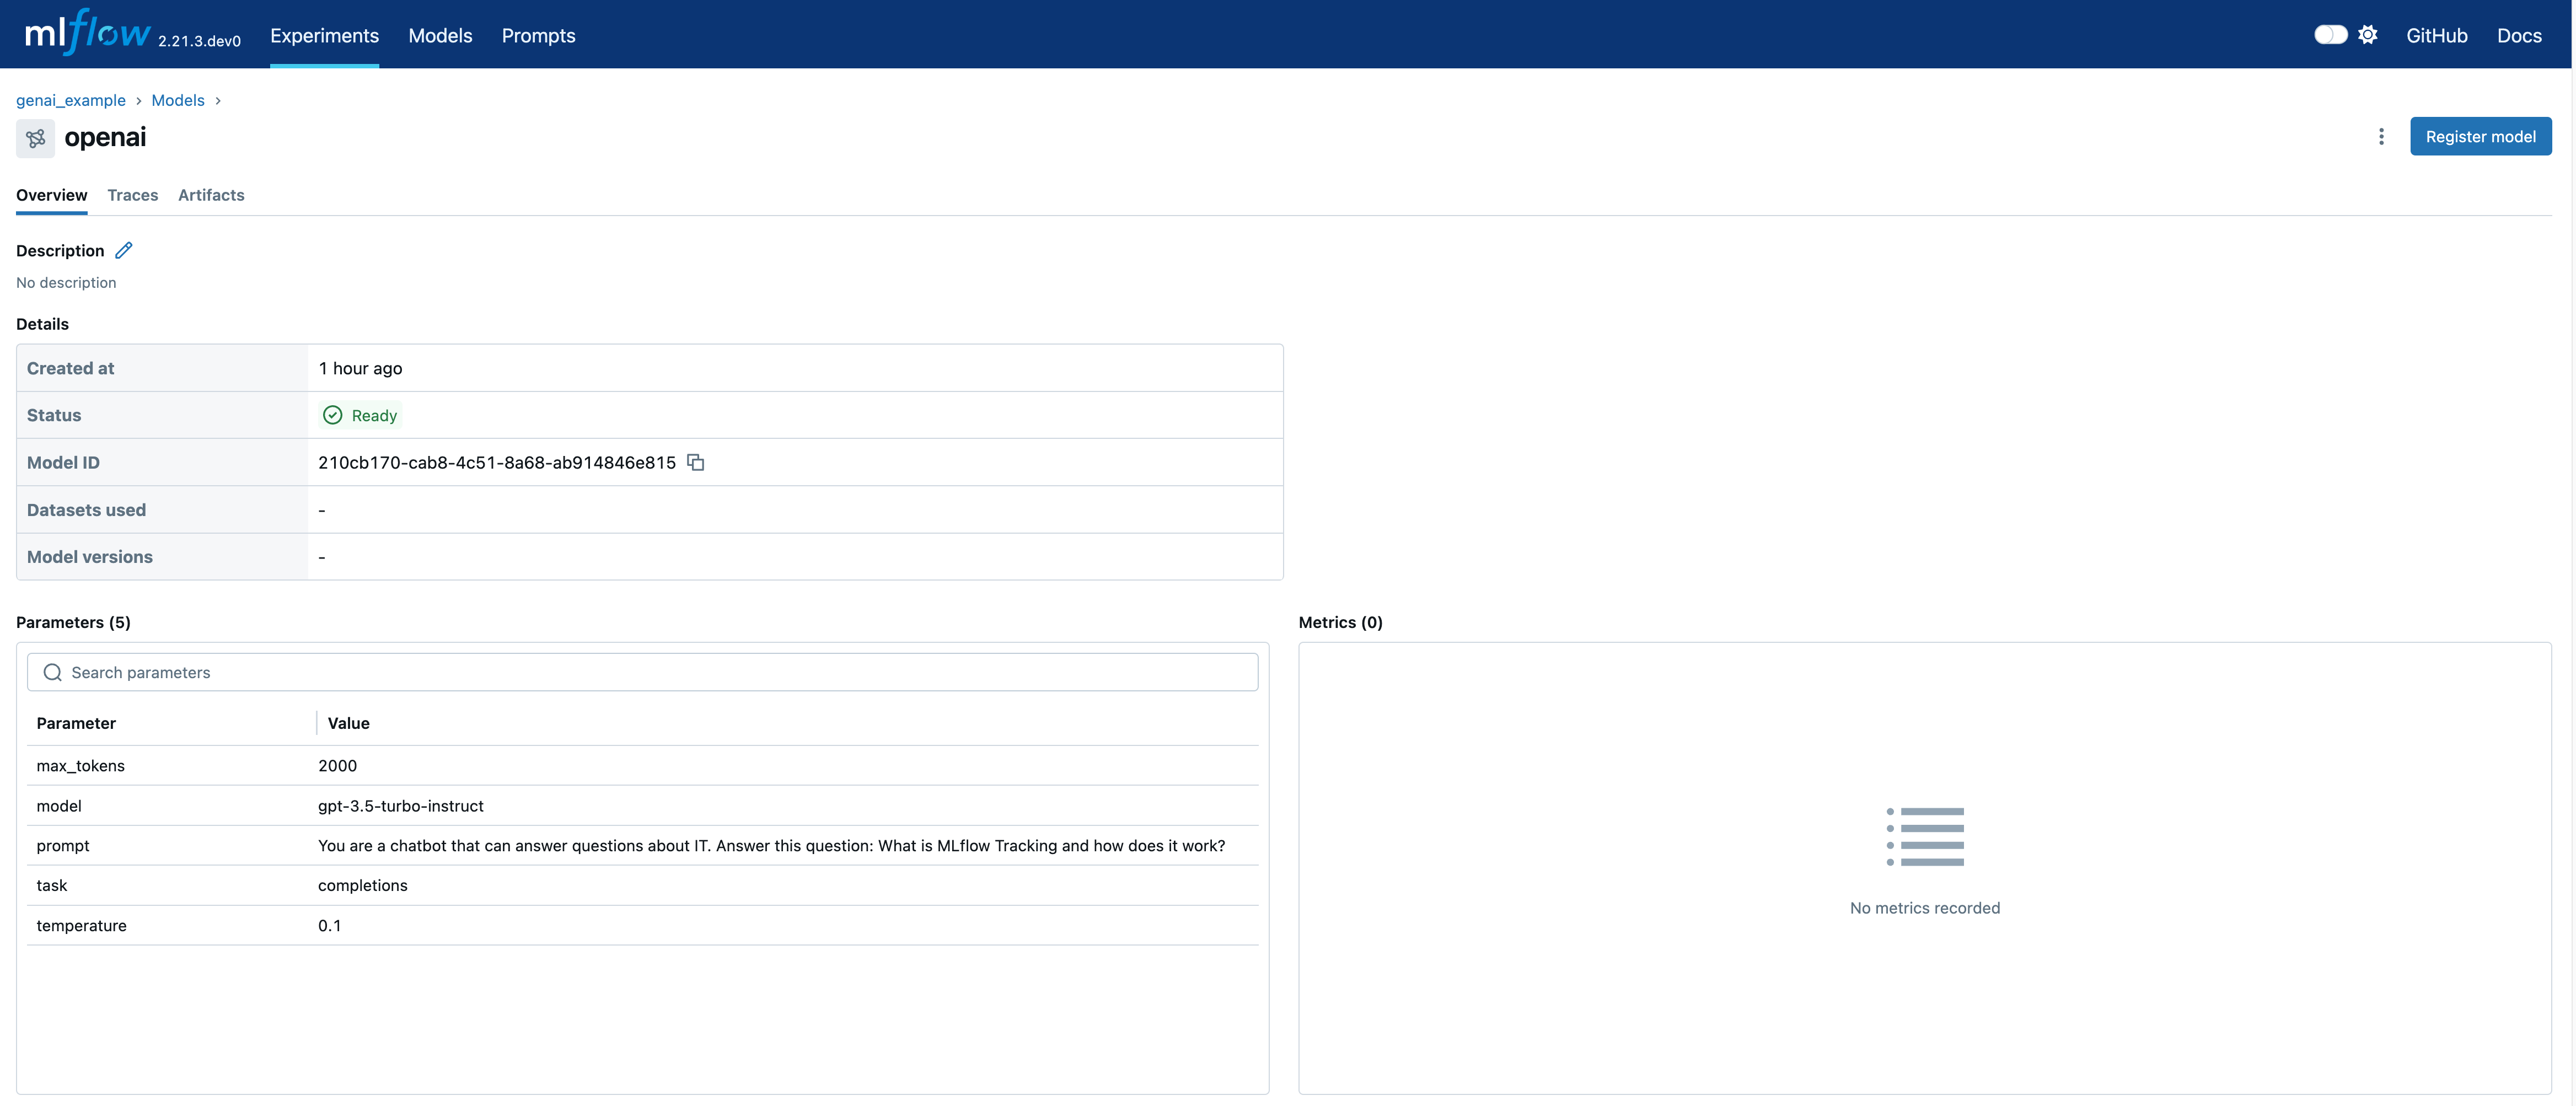Screen dimensions: 2576x1106
Task: Open the Models navigation item
Action: [x=440, y=36]
